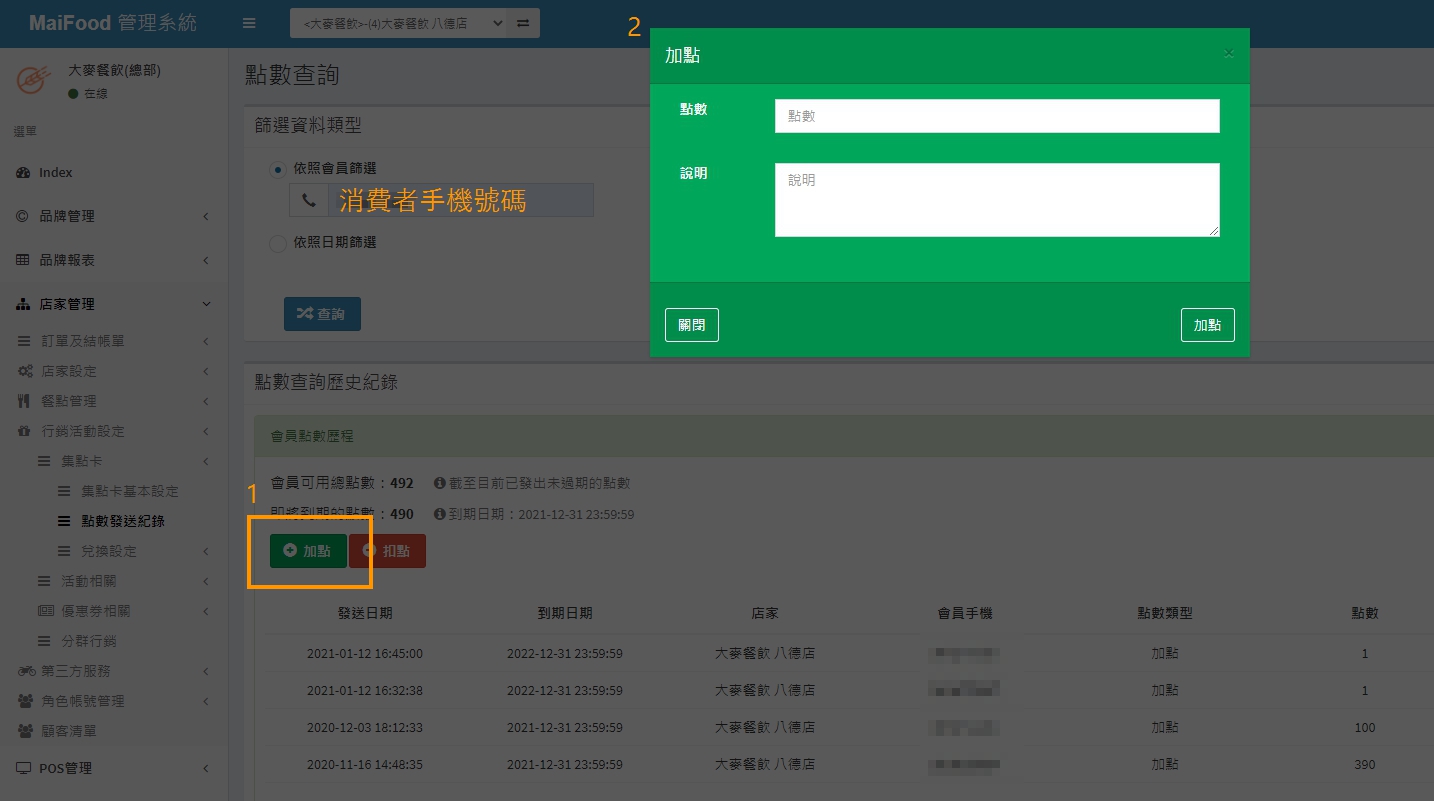Open 點數發送紀錄 menu item
Screen dimensions: 1434x801
pyautogui.click(x=123, y=521)
